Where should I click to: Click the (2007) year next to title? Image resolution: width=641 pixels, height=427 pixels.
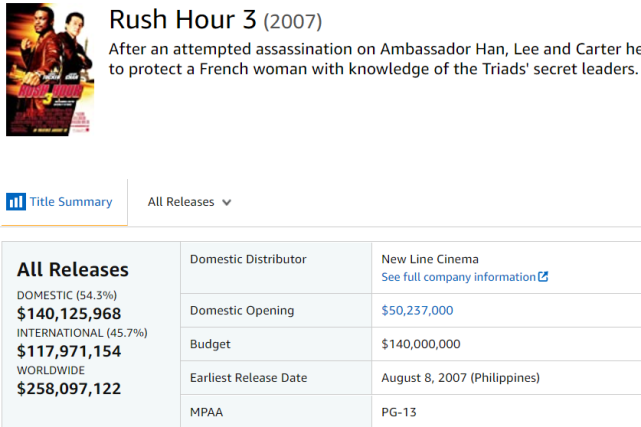pos(293,21)
